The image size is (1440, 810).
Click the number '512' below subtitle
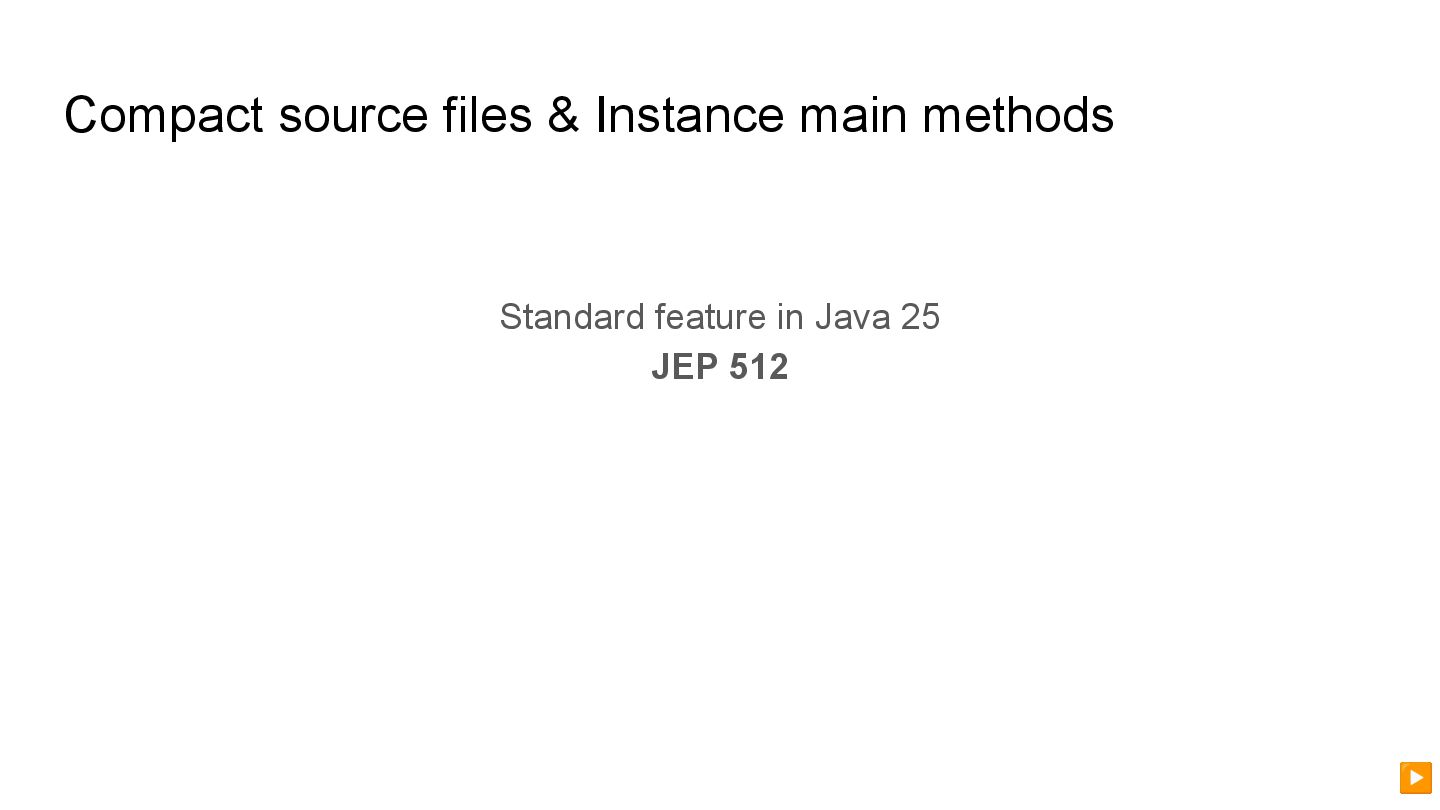[x=759, y=367]
